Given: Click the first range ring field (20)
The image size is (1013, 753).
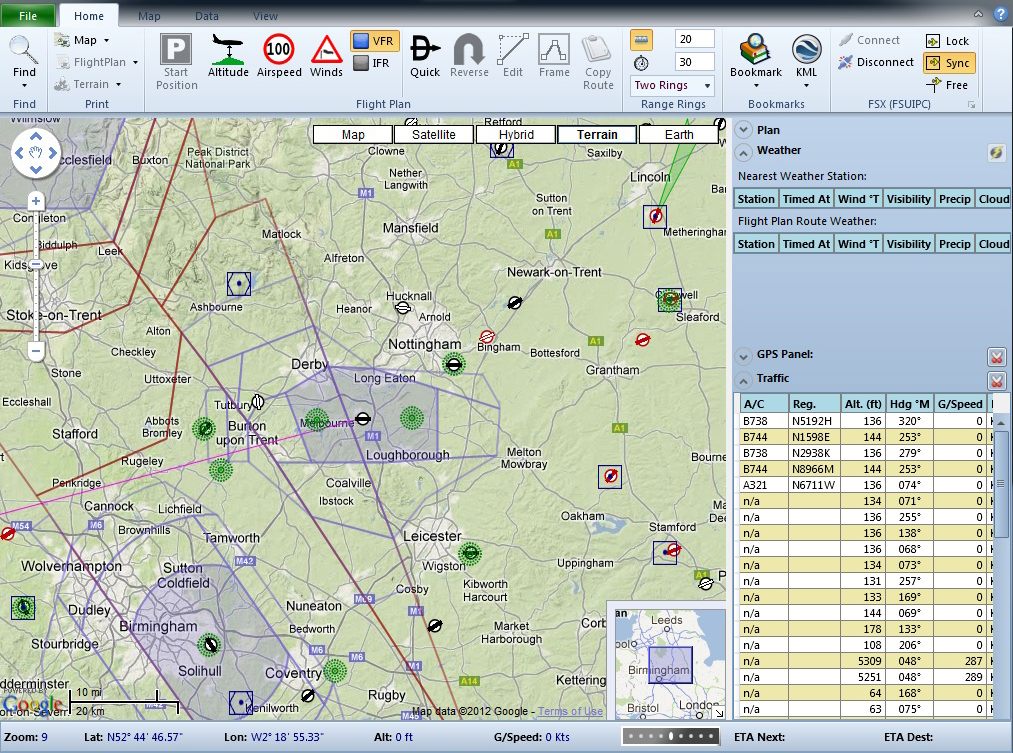Looking at the screenshot, I should coord(694,39).
